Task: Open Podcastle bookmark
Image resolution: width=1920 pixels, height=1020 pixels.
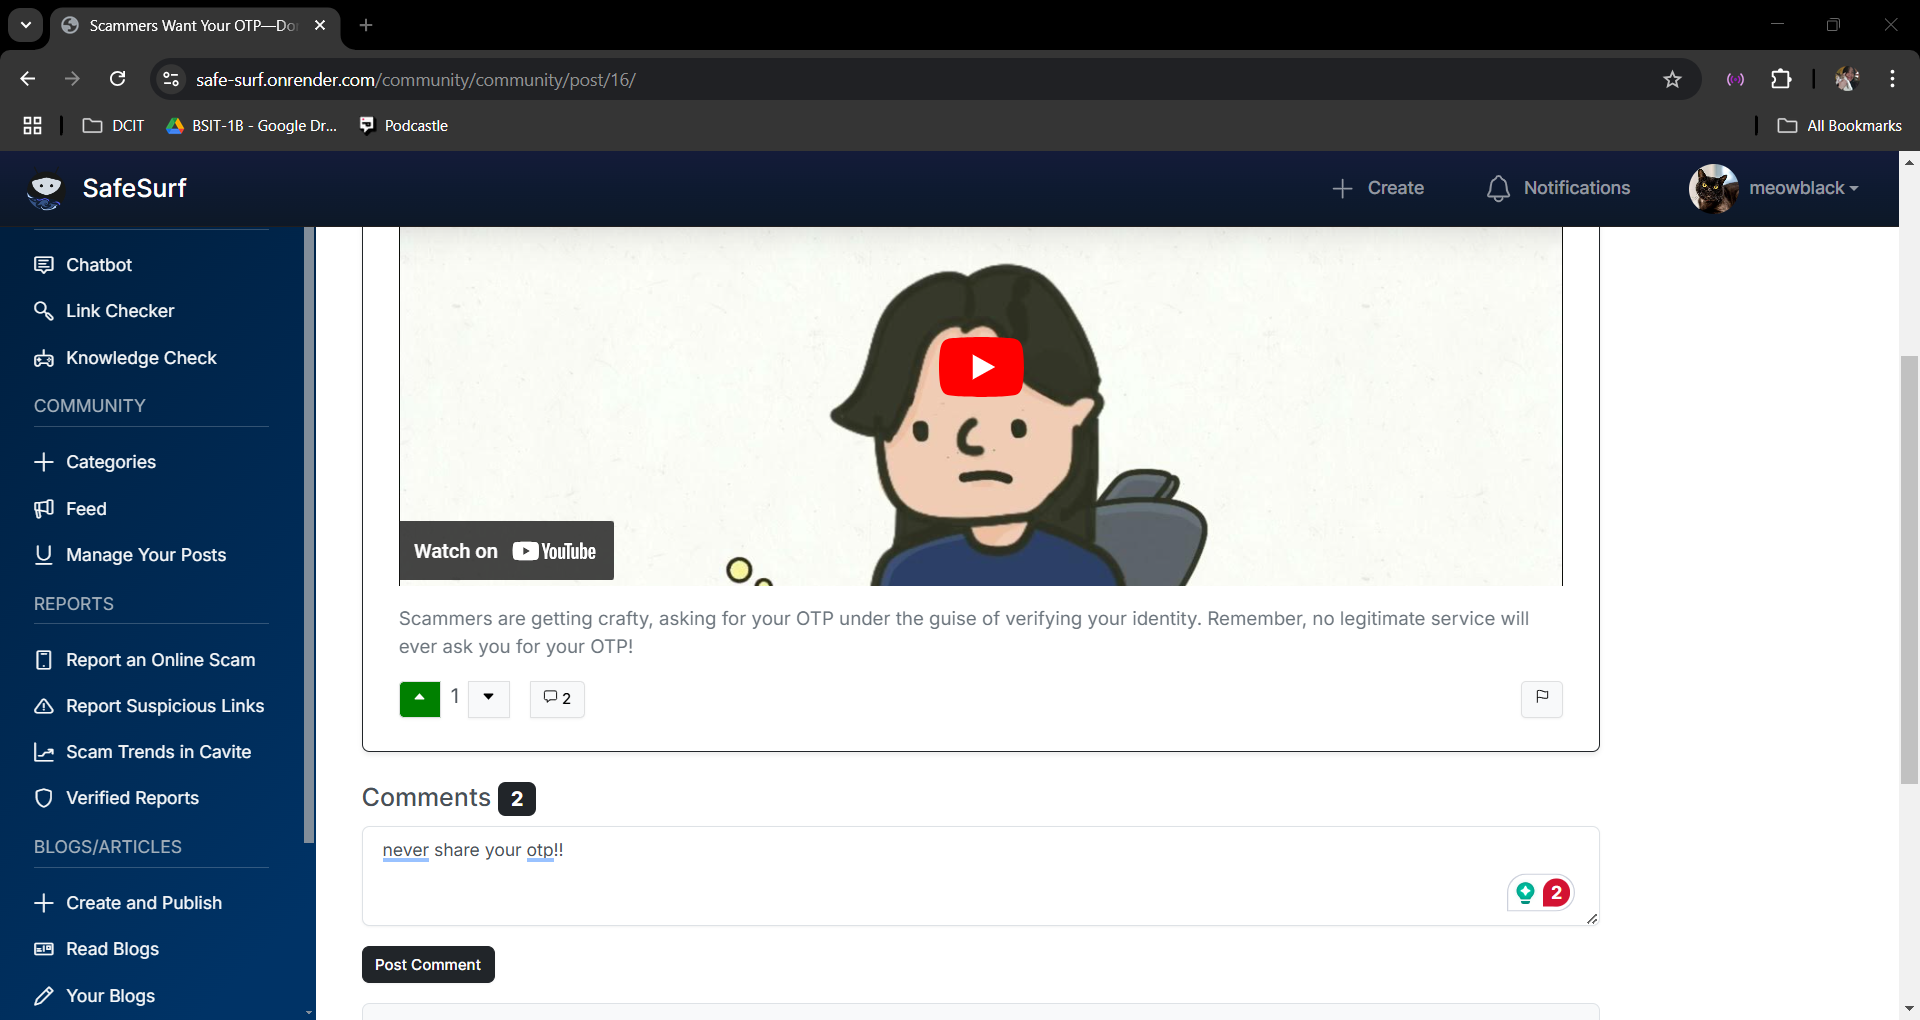Action: coord(403,126)
